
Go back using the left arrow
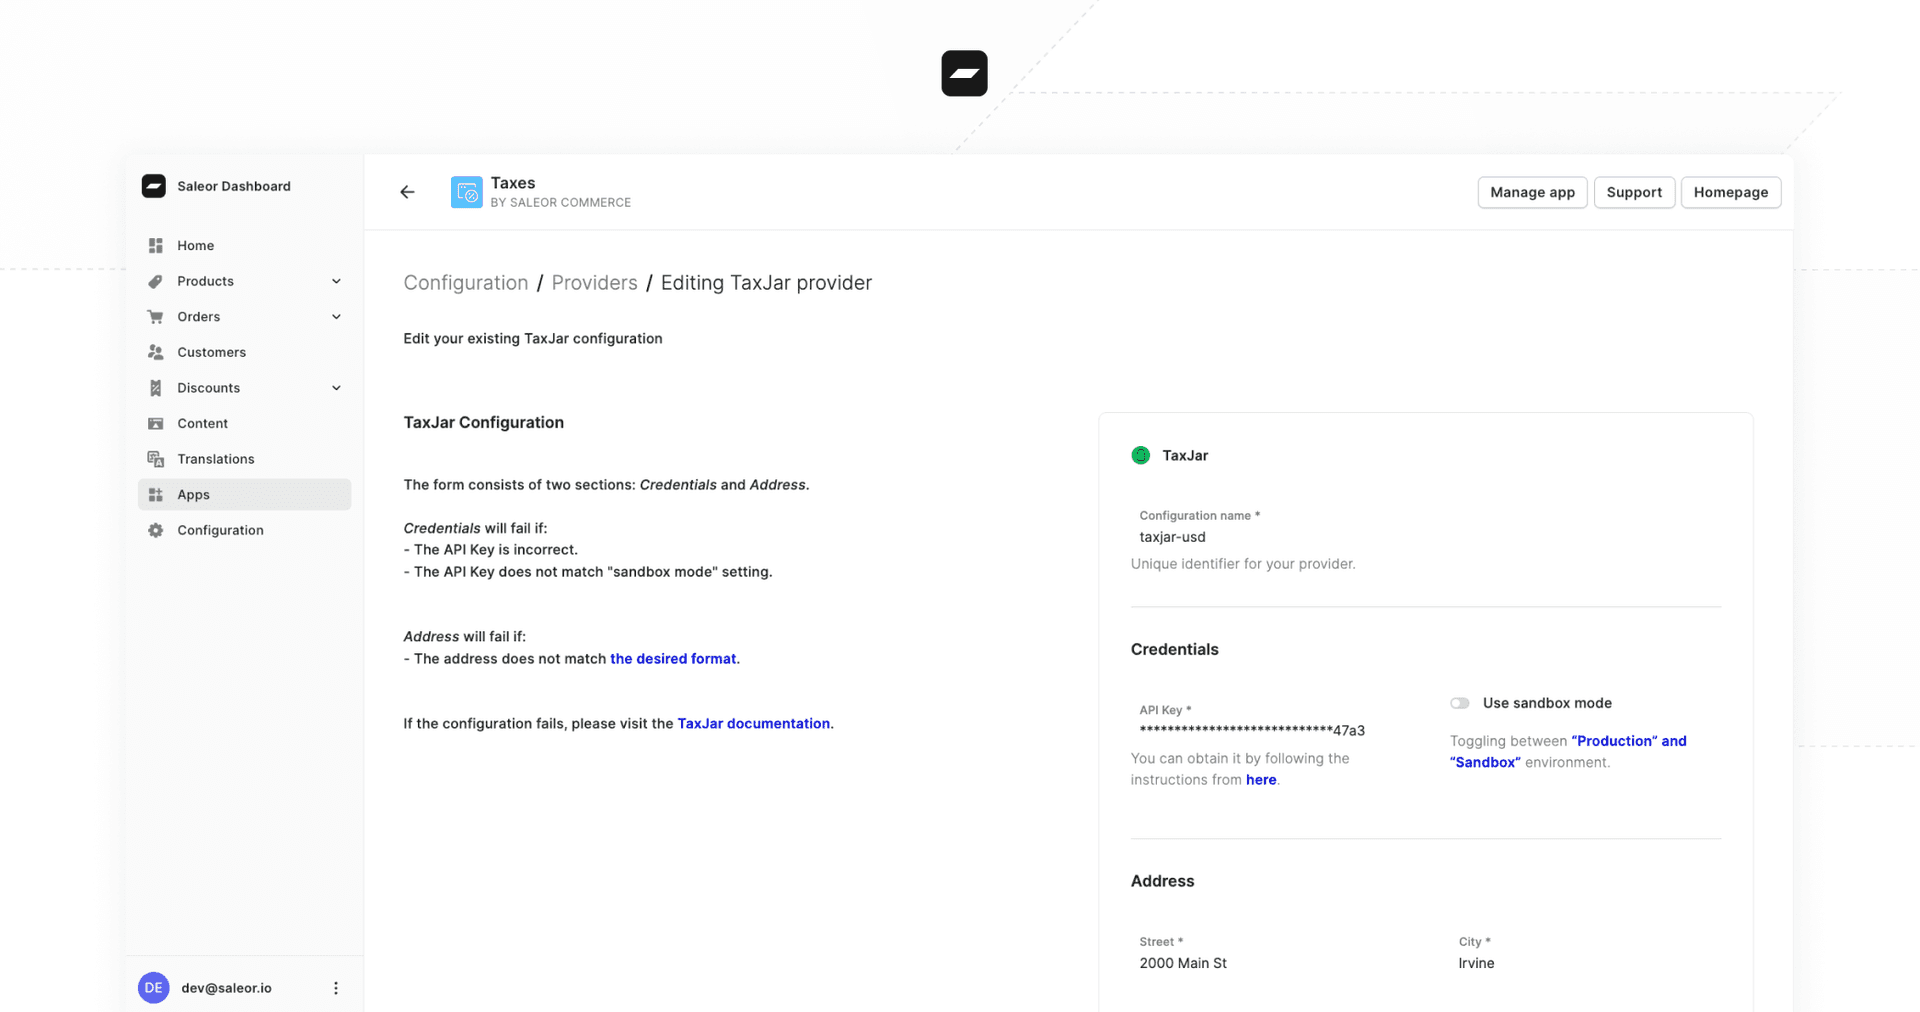coord(407,192)
